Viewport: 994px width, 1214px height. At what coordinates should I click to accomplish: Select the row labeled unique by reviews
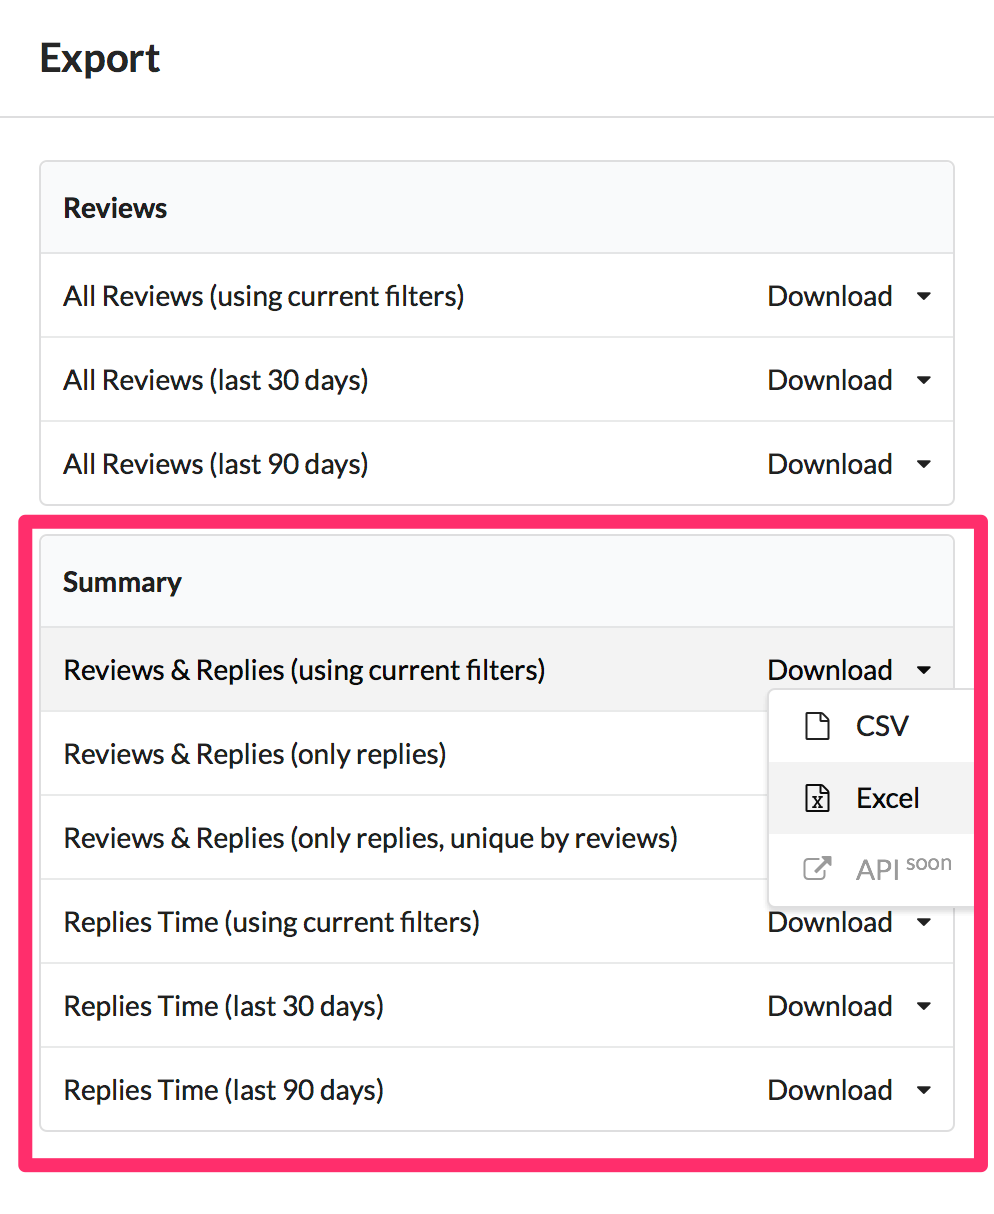coord(370,838)
